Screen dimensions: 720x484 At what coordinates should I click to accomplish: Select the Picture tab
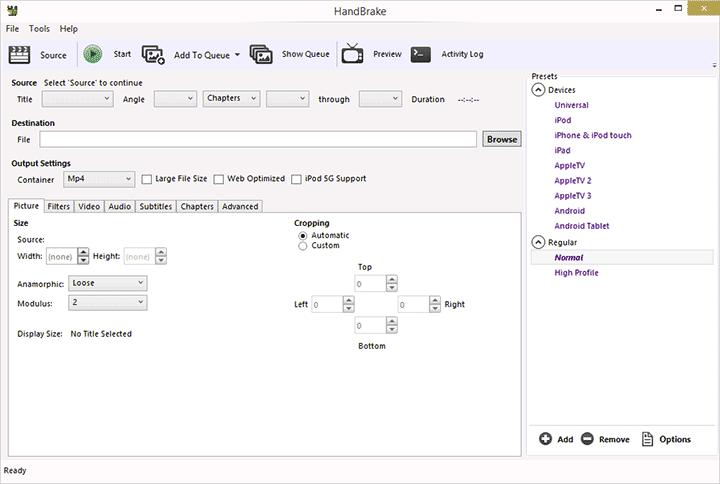point(26,206)
